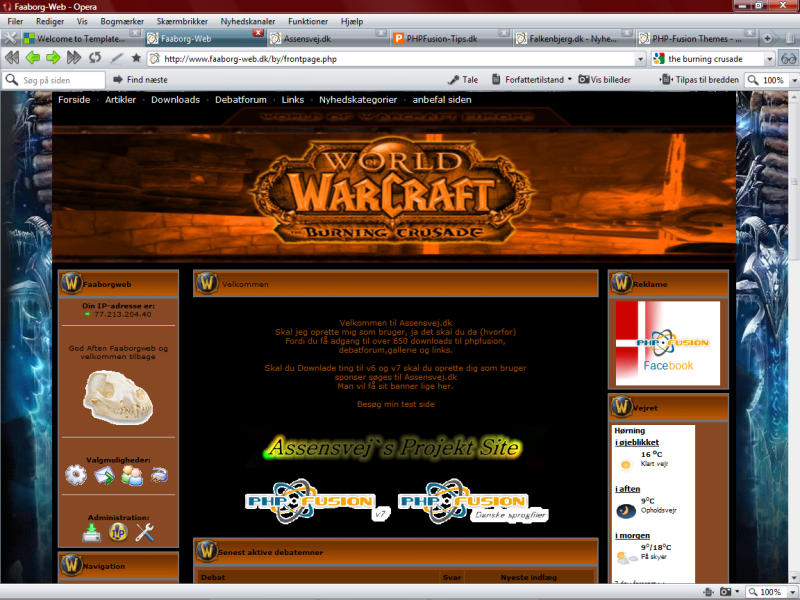The height and width of the screenshot is (600, 800).
Task: Click the fit-to-width icon in the status bar
Action: pyautogui.click(x=708, y=592)
